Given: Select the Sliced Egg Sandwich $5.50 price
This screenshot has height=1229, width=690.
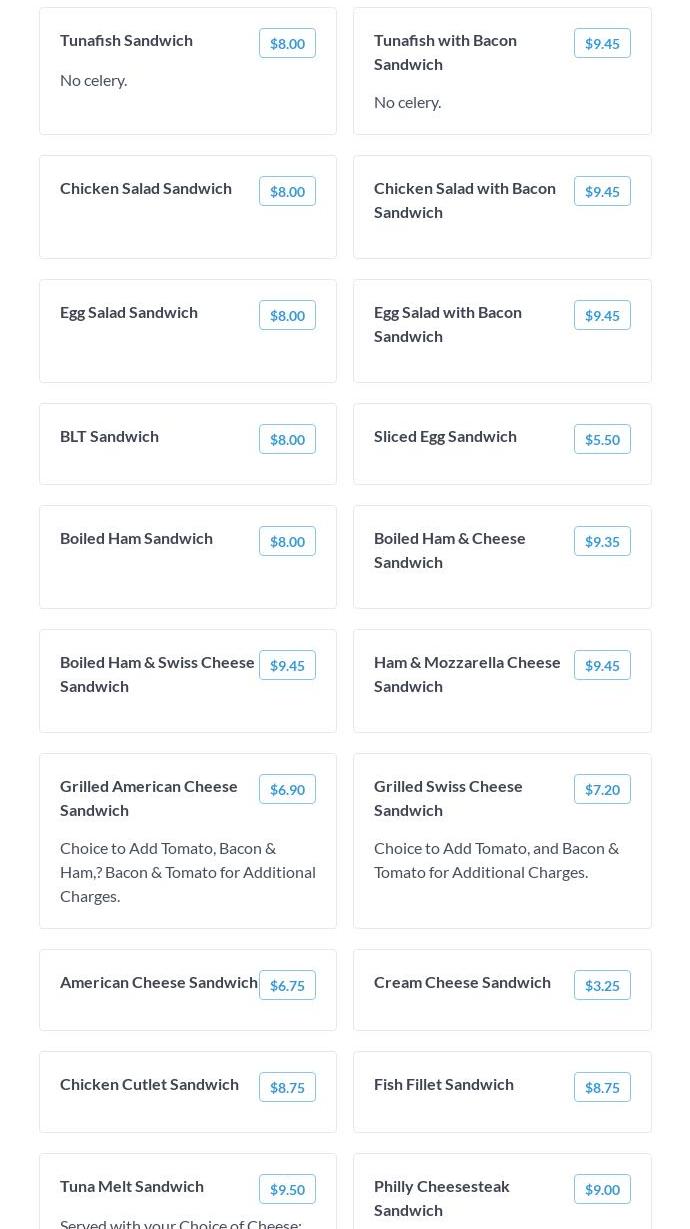Looking at the screenshot, I should 602,439.
